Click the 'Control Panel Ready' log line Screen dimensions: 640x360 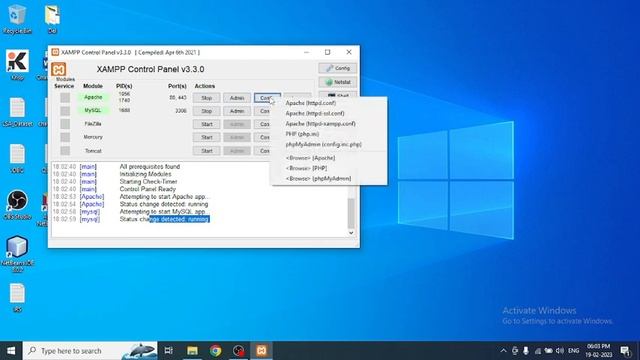147,189
